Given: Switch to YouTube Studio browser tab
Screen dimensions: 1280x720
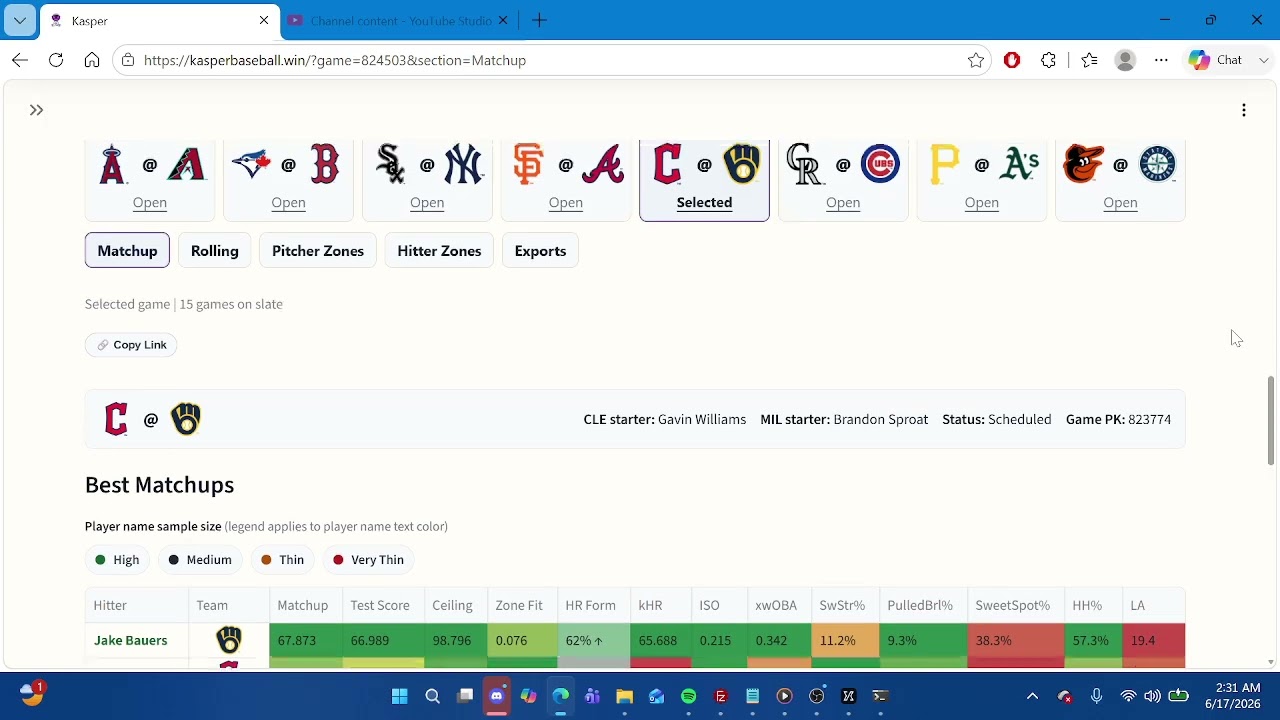Looking at the screenshot, I should point(399,20).
